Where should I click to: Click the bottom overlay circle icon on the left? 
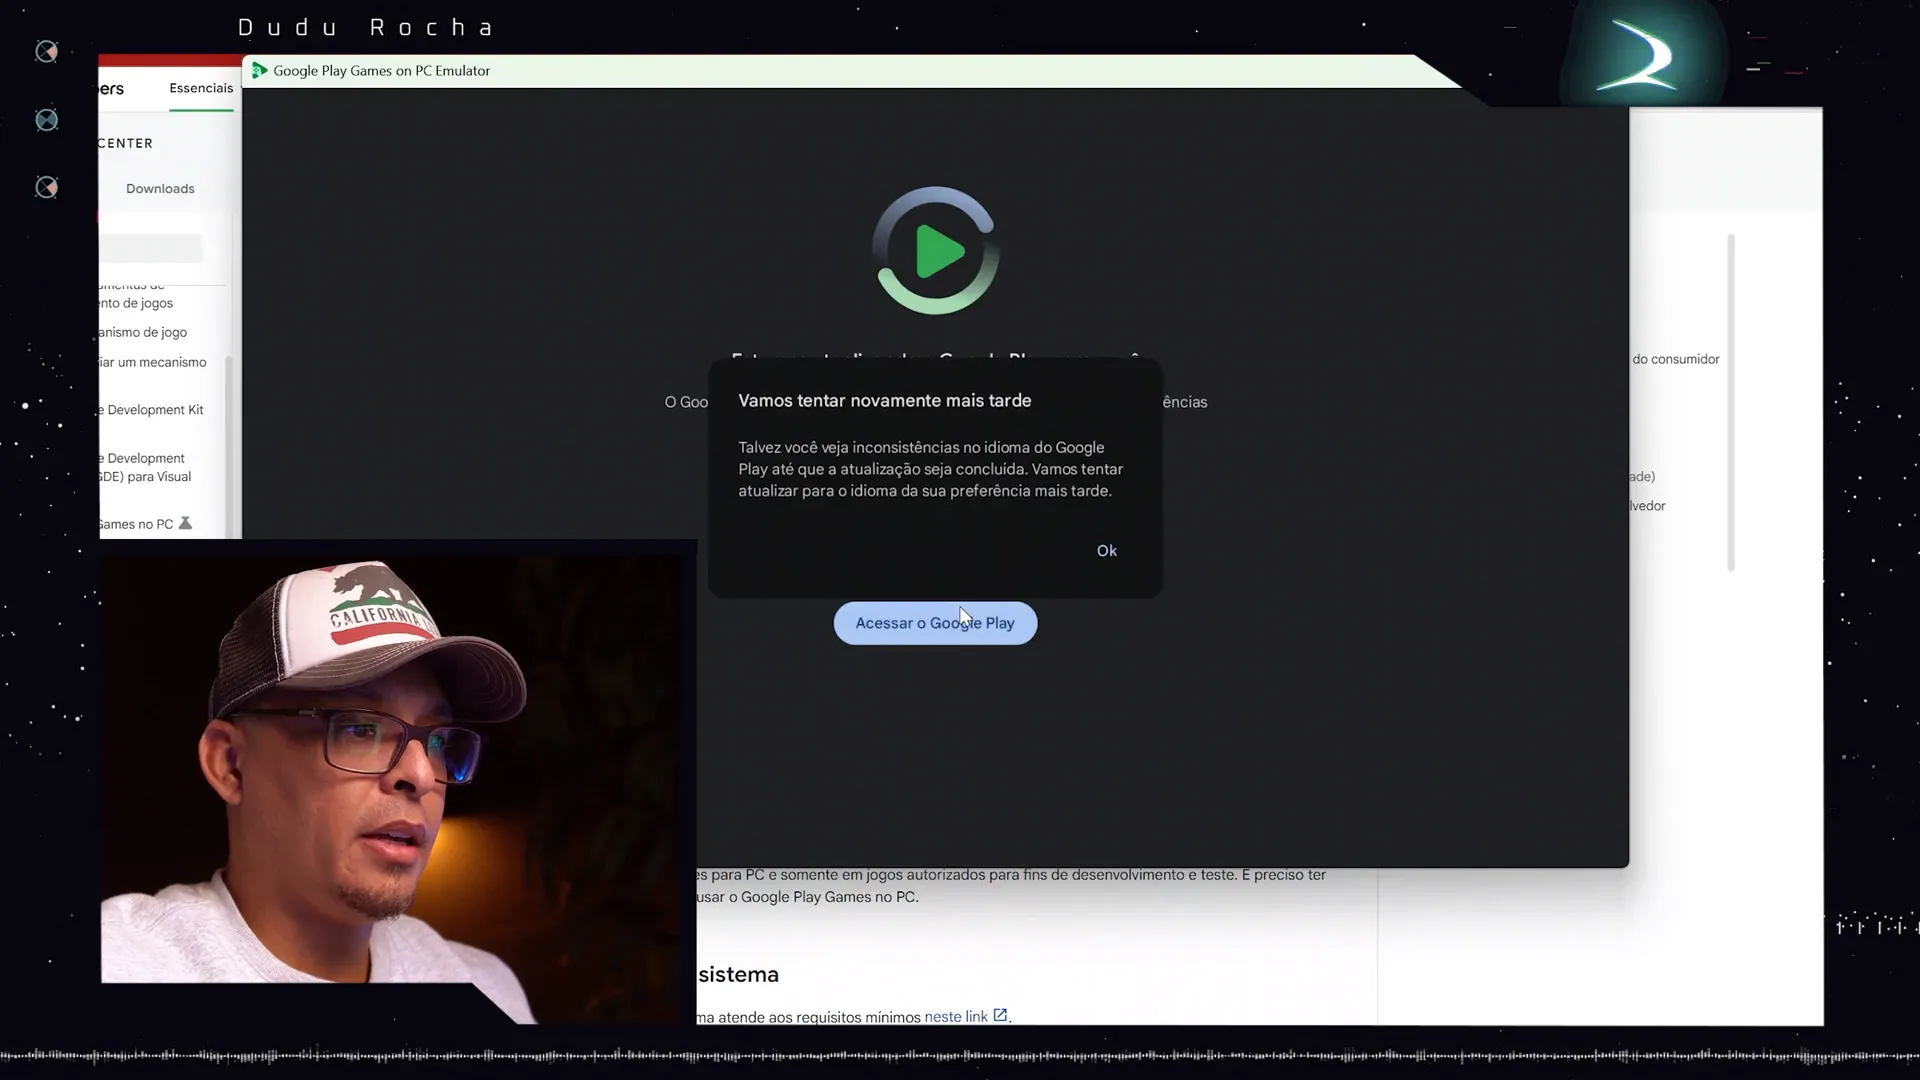coord(46,187)
